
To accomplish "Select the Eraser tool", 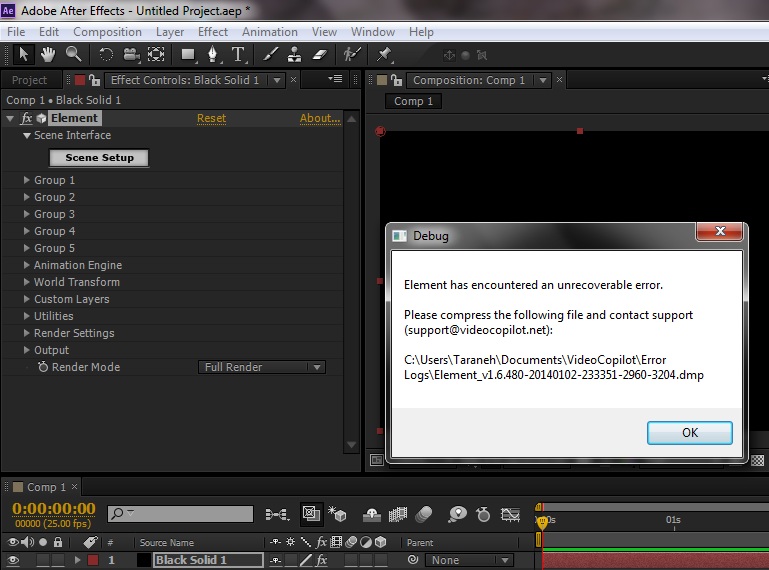I will tap(320, 54).
